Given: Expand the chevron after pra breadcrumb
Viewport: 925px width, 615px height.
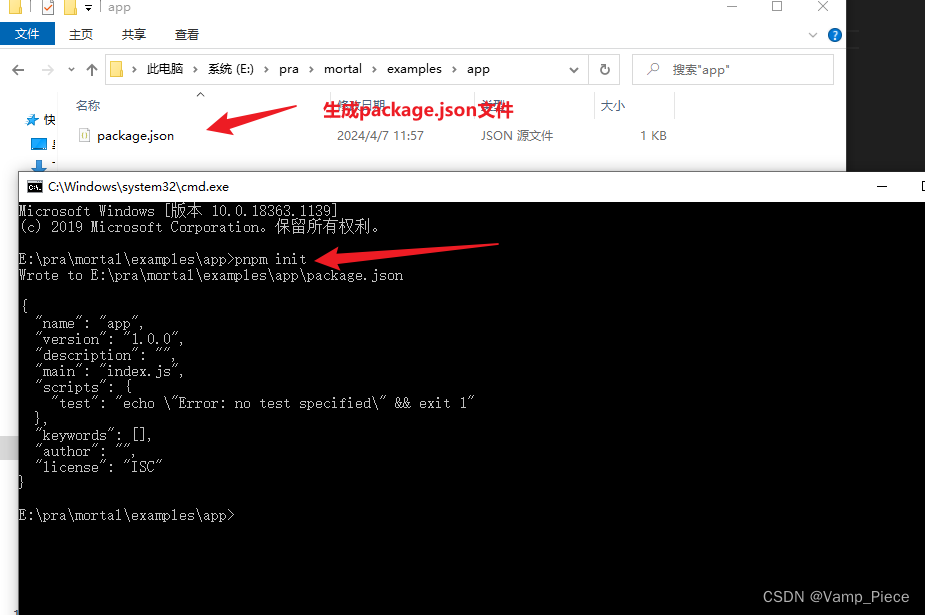Looking at the screenshot, I should [x=311, y=70].
